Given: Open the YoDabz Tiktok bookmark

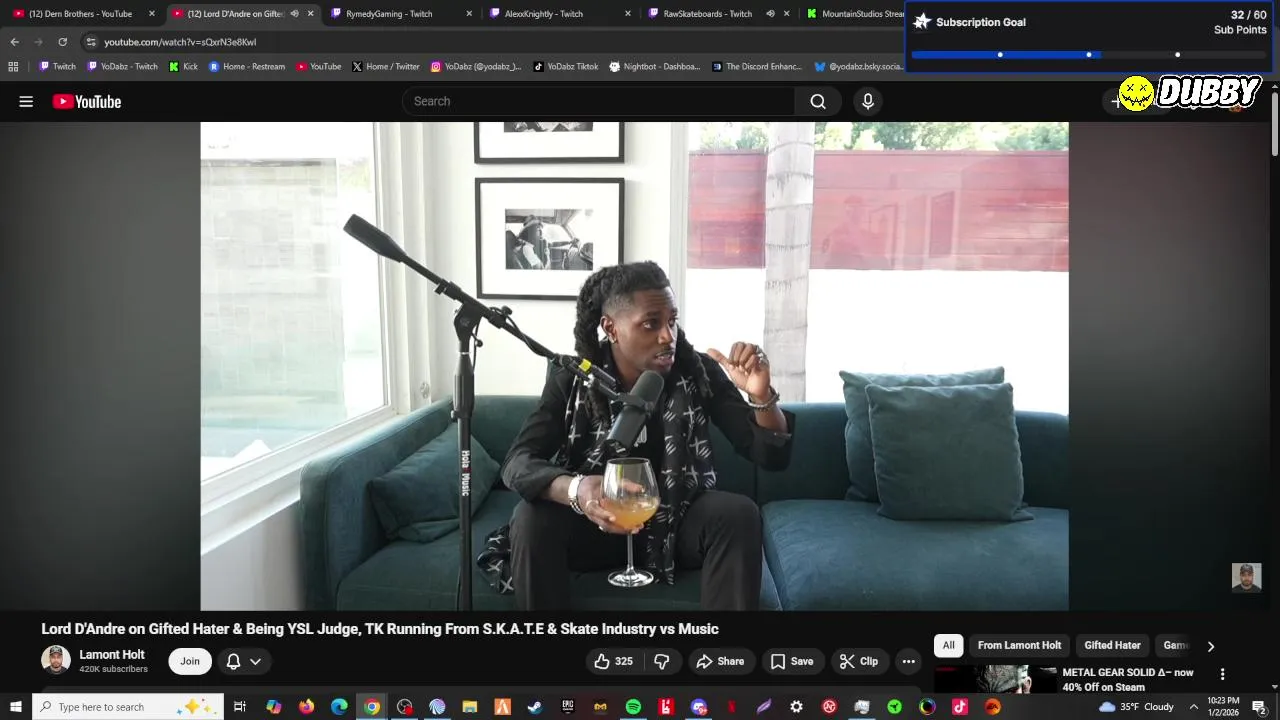Looking at the screenshot, I should (x=565, y=67).
